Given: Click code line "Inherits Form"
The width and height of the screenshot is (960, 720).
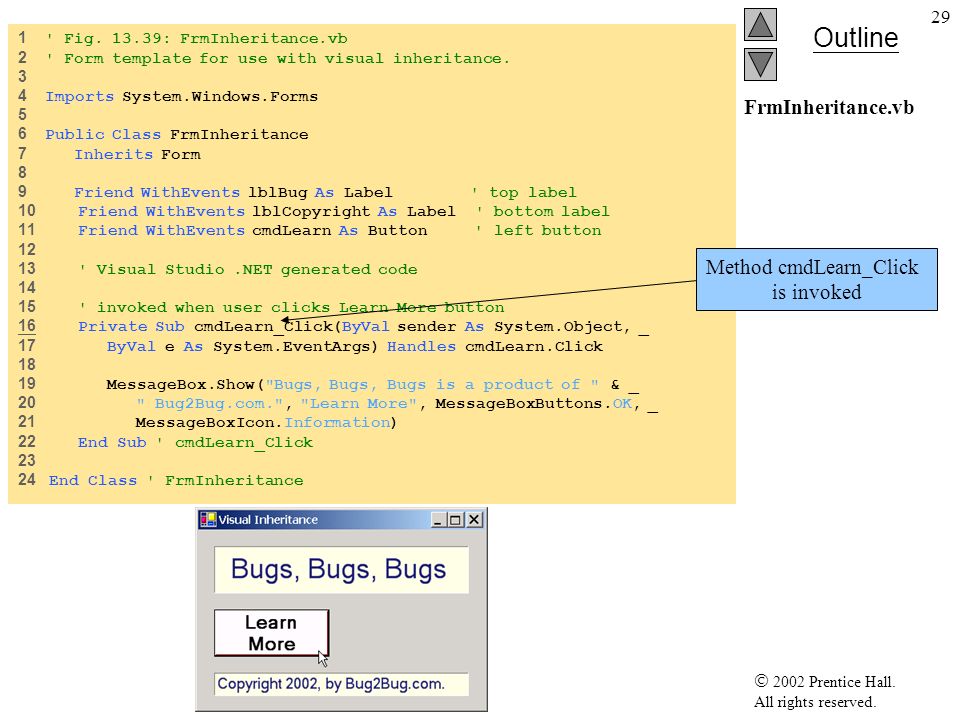Looking at the screenshot, I should coord(137,154).
